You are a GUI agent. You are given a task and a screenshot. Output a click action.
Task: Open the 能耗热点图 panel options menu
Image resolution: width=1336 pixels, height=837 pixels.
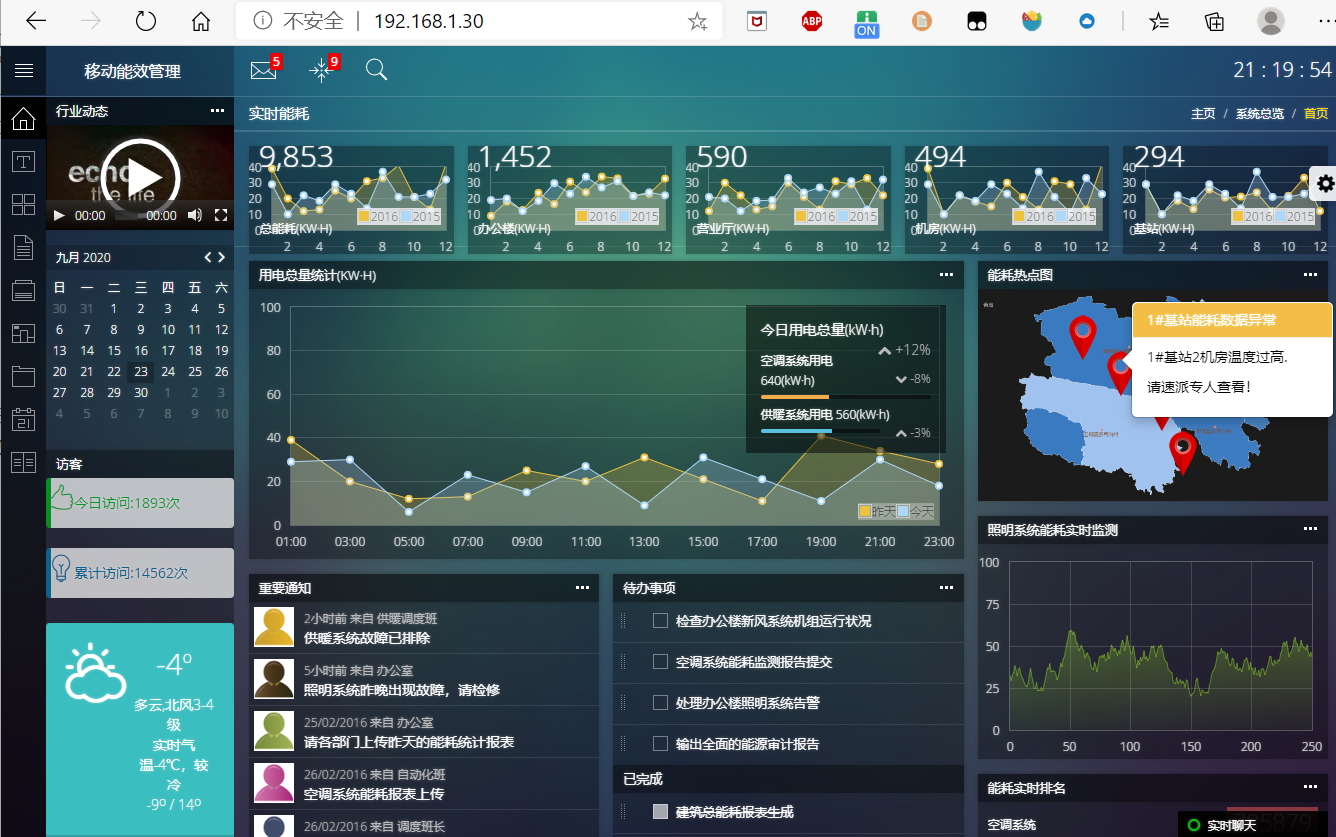pyautogui.click(x=1310, y=274)
